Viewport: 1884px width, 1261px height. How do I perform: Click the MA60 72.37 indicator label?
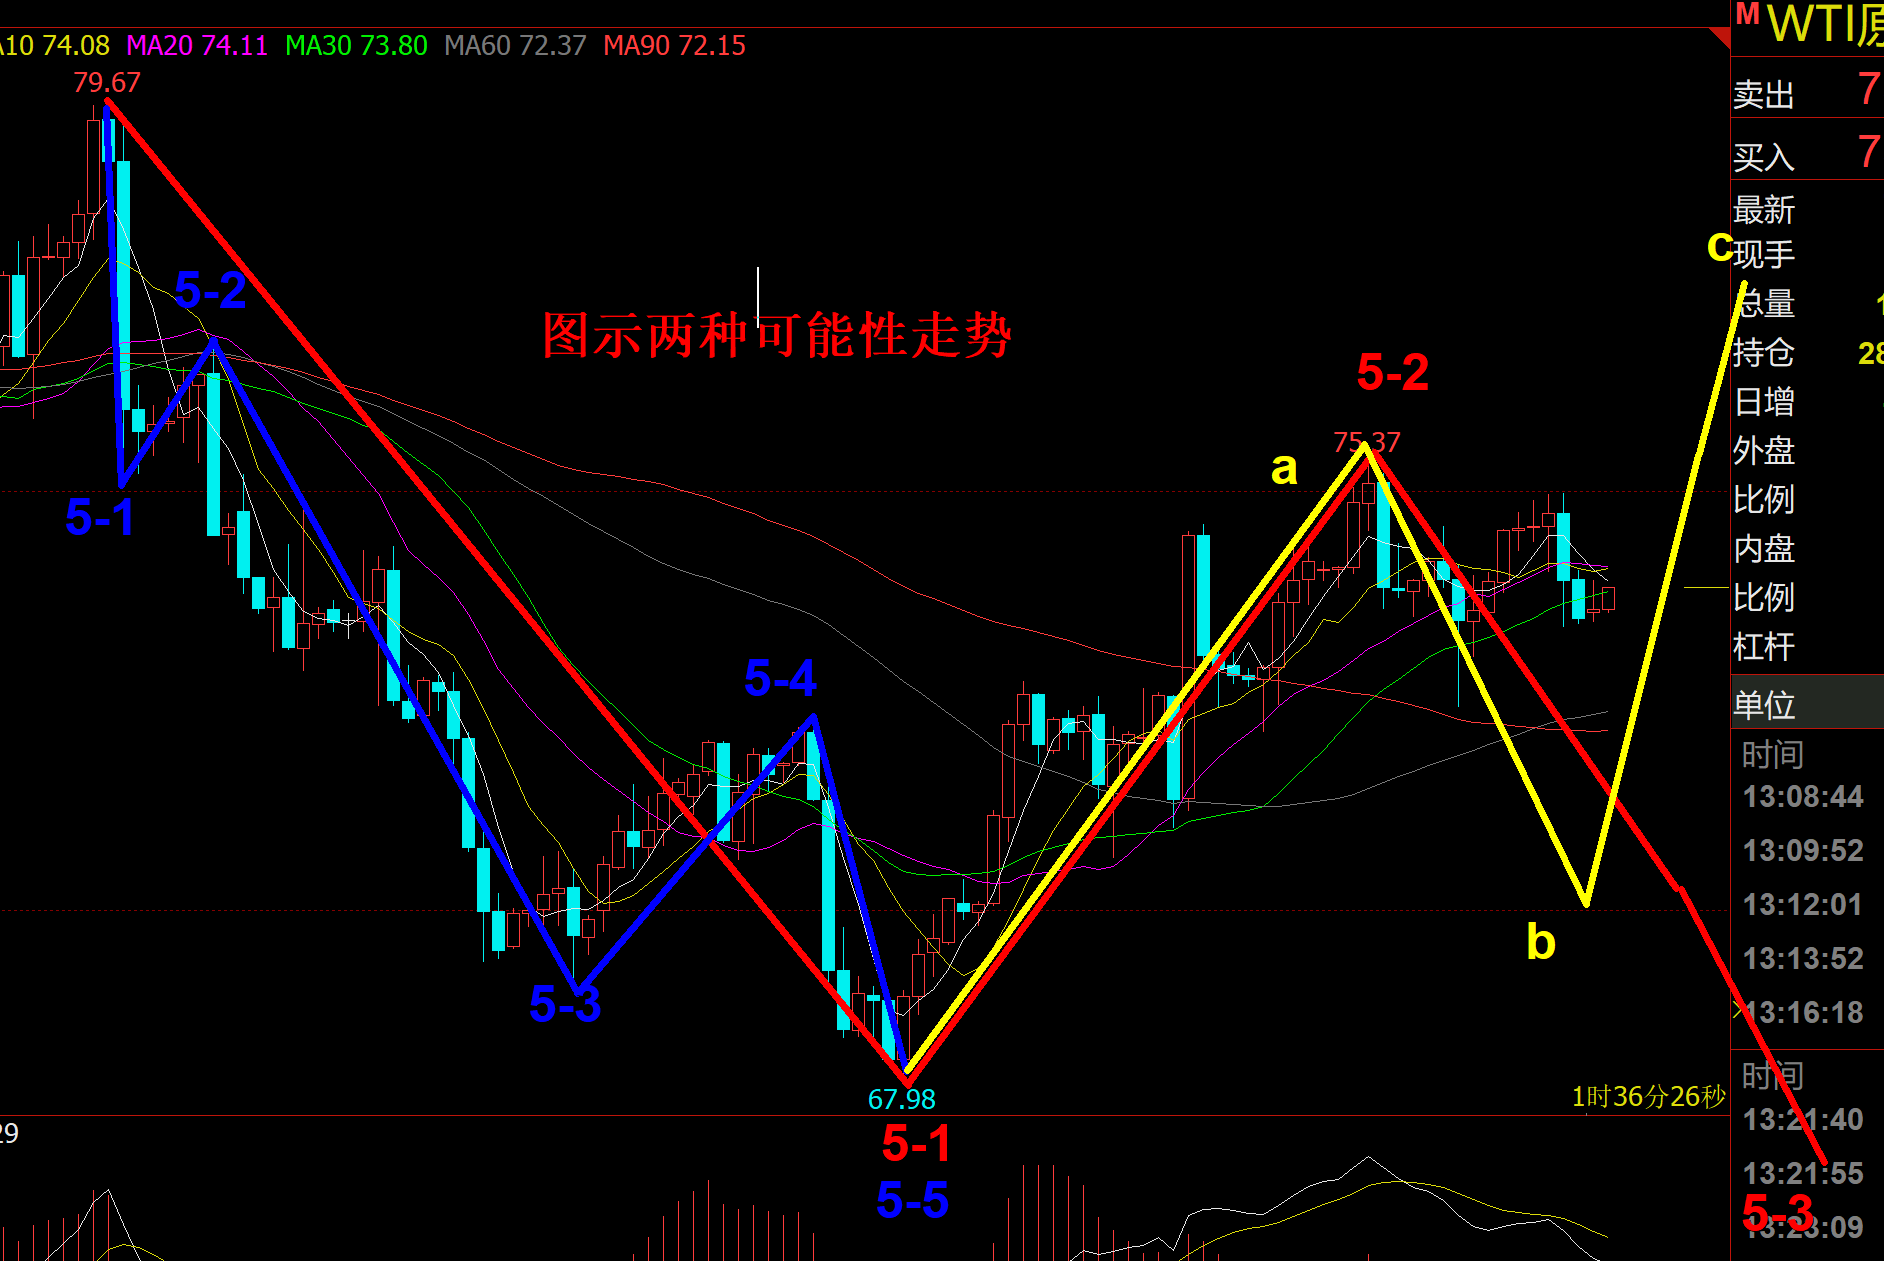(515, 46)
